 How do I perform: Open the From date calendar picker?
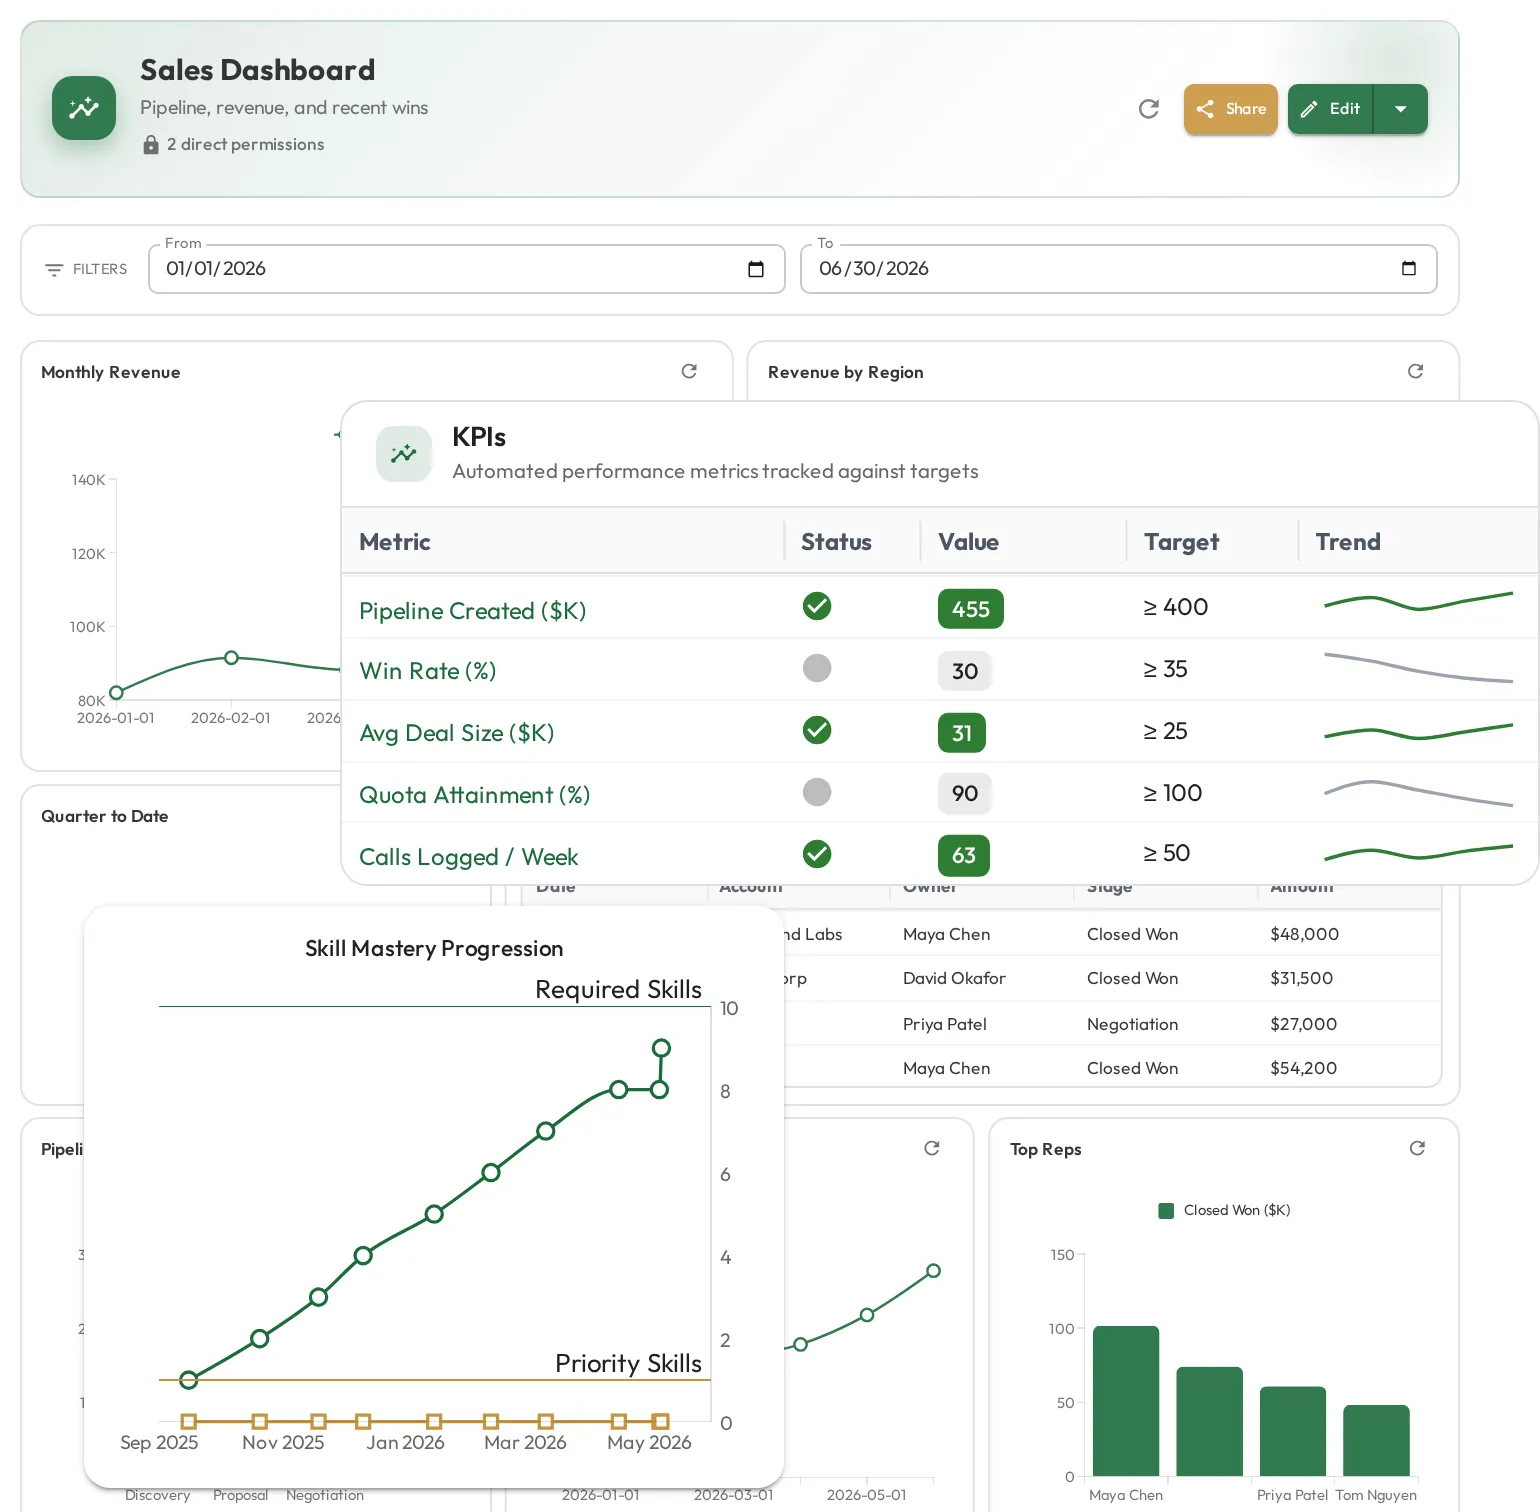tap(756, 269)
